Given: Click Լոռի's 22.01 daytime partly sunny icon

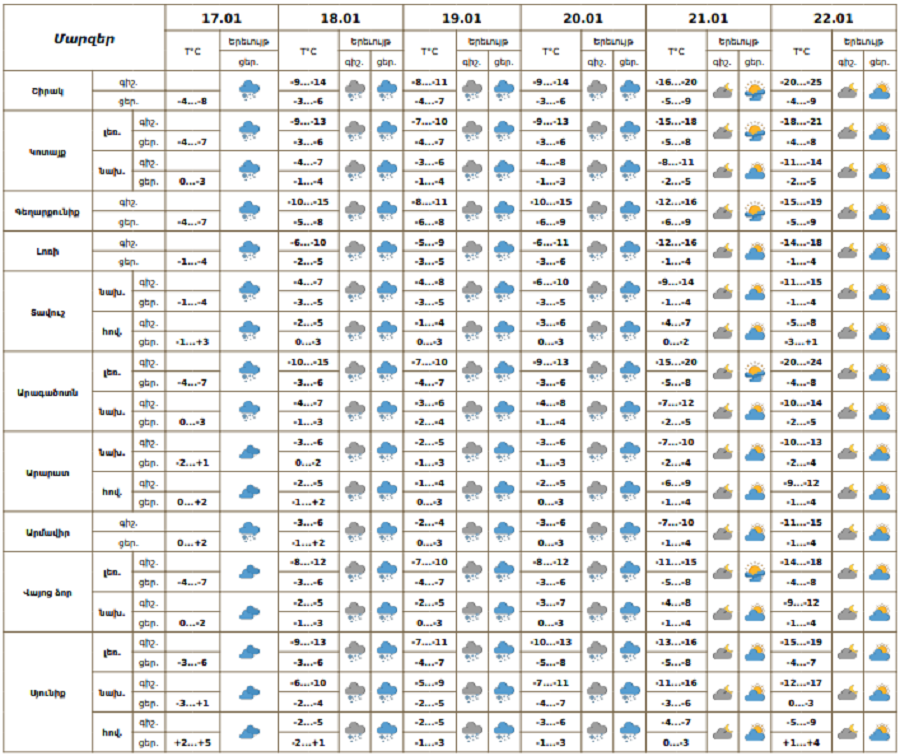Looking at the screenshot, I should 880,251.
